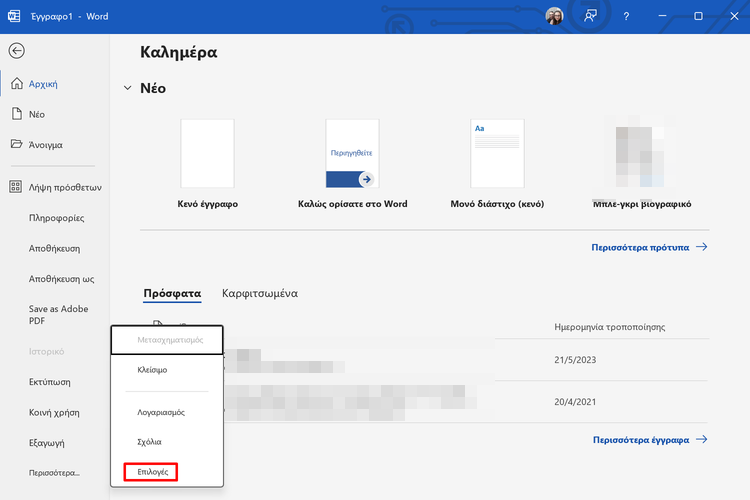Click Περισσότερα πρότυπα link
This screenshot has width=750, height=500.
click(x=649, y=247)
